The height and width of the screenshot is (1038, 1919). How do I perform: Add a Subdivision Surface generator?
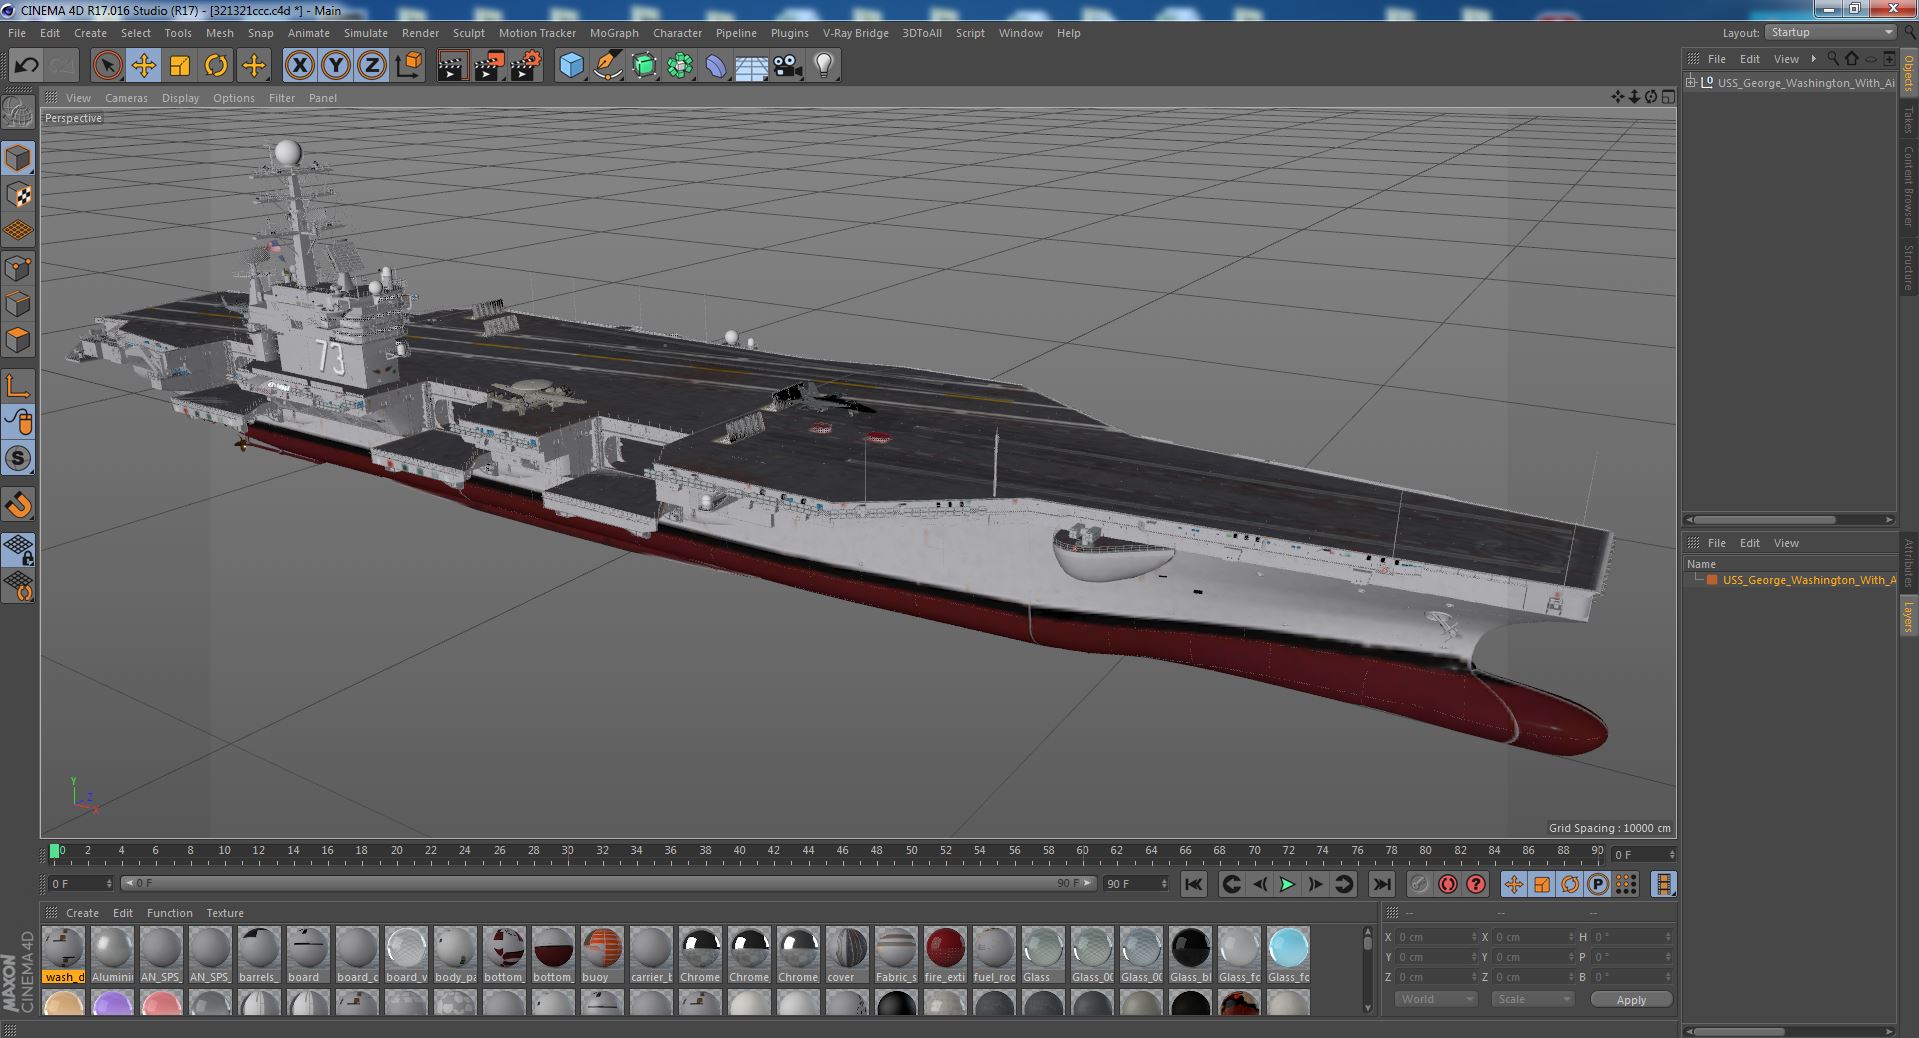(x=644, y=66)
